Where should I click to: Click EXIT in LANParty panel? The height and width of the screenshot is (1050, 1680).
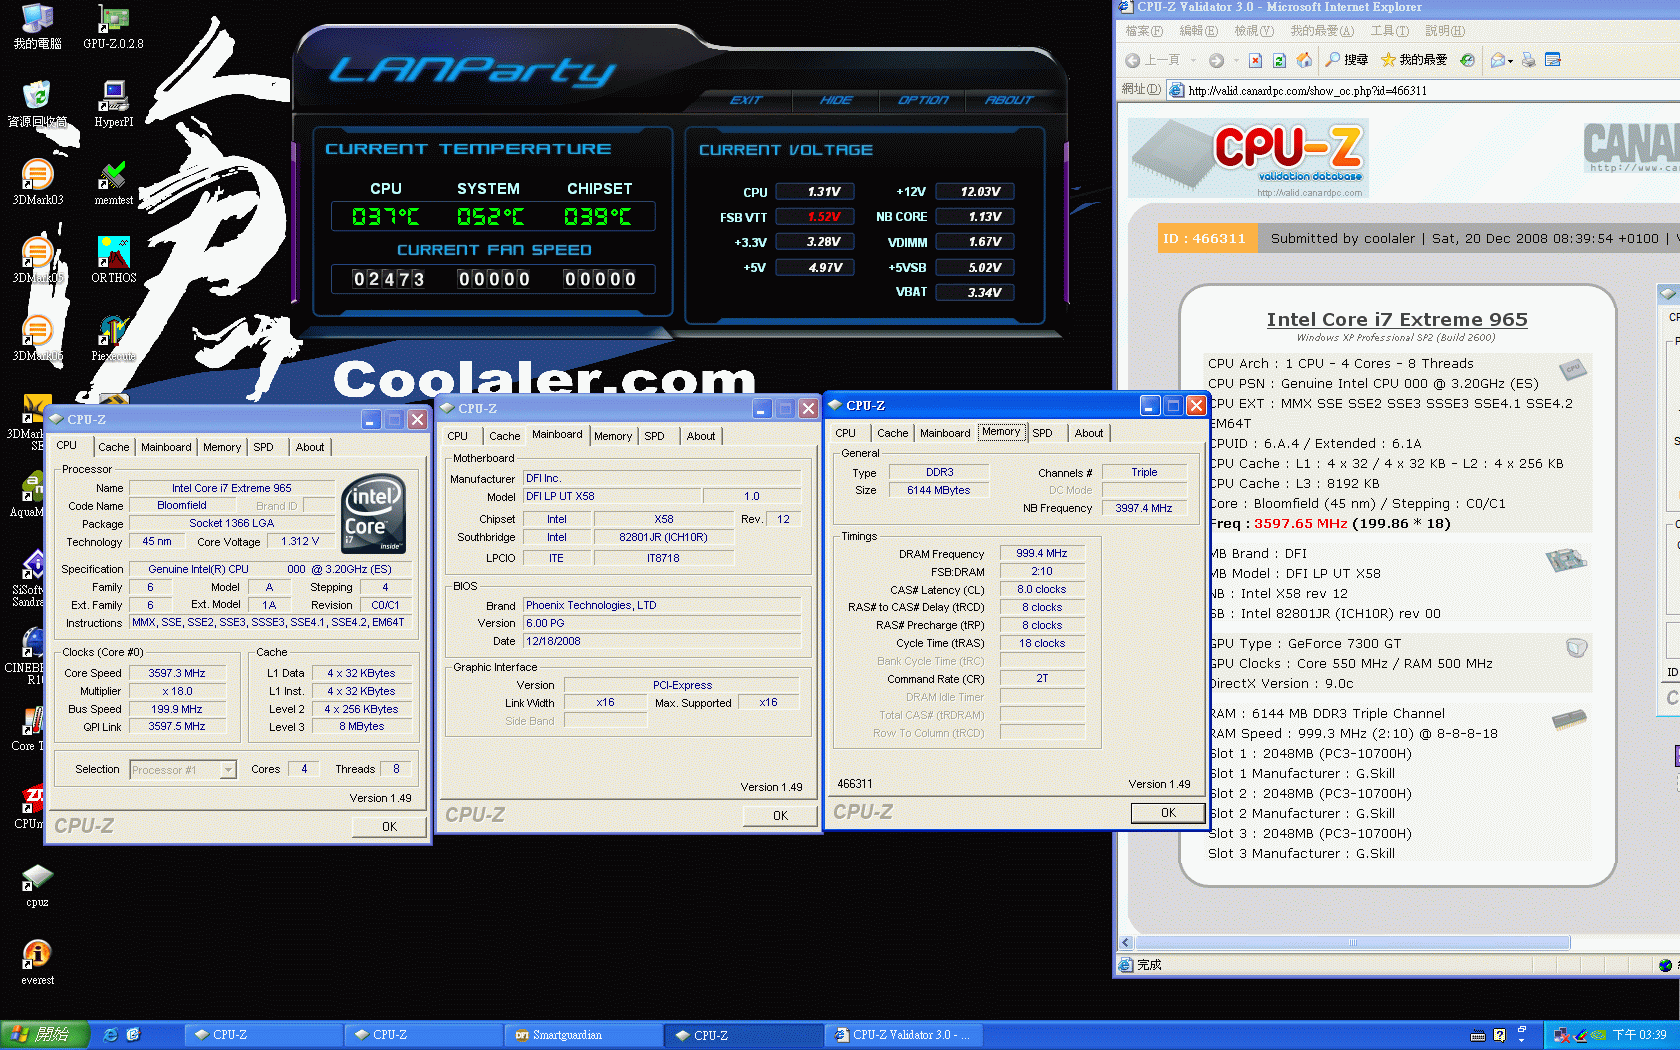[x=746, y=100]
